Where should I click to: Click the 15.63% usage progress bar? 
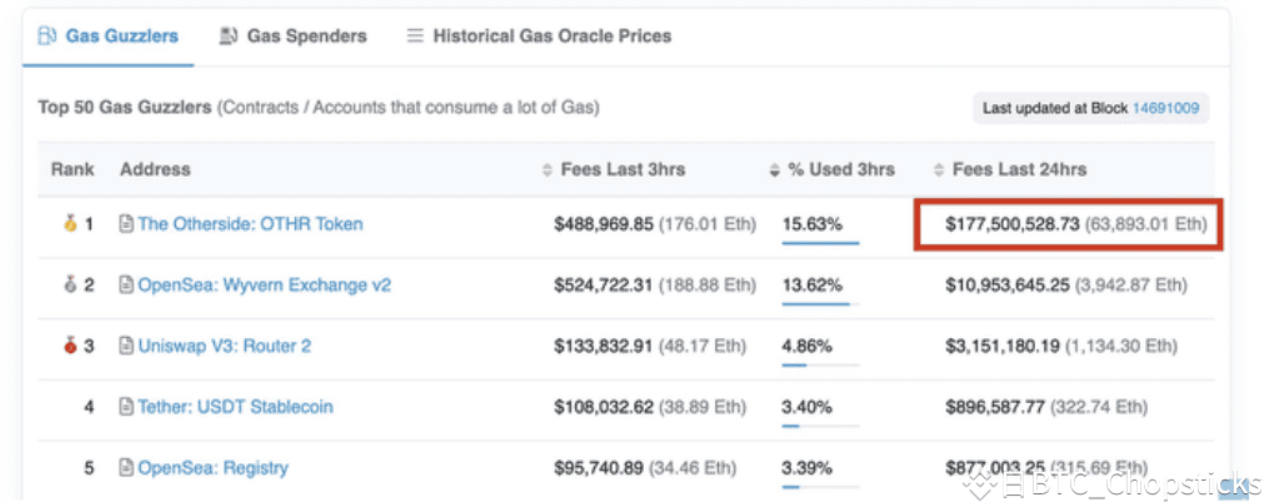[820, 243]
